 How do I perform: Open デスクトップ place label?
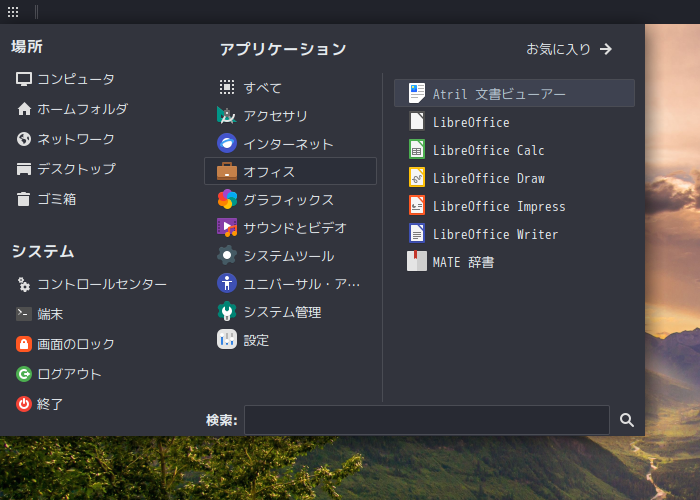pyautogui.click(x=76, y=169)
